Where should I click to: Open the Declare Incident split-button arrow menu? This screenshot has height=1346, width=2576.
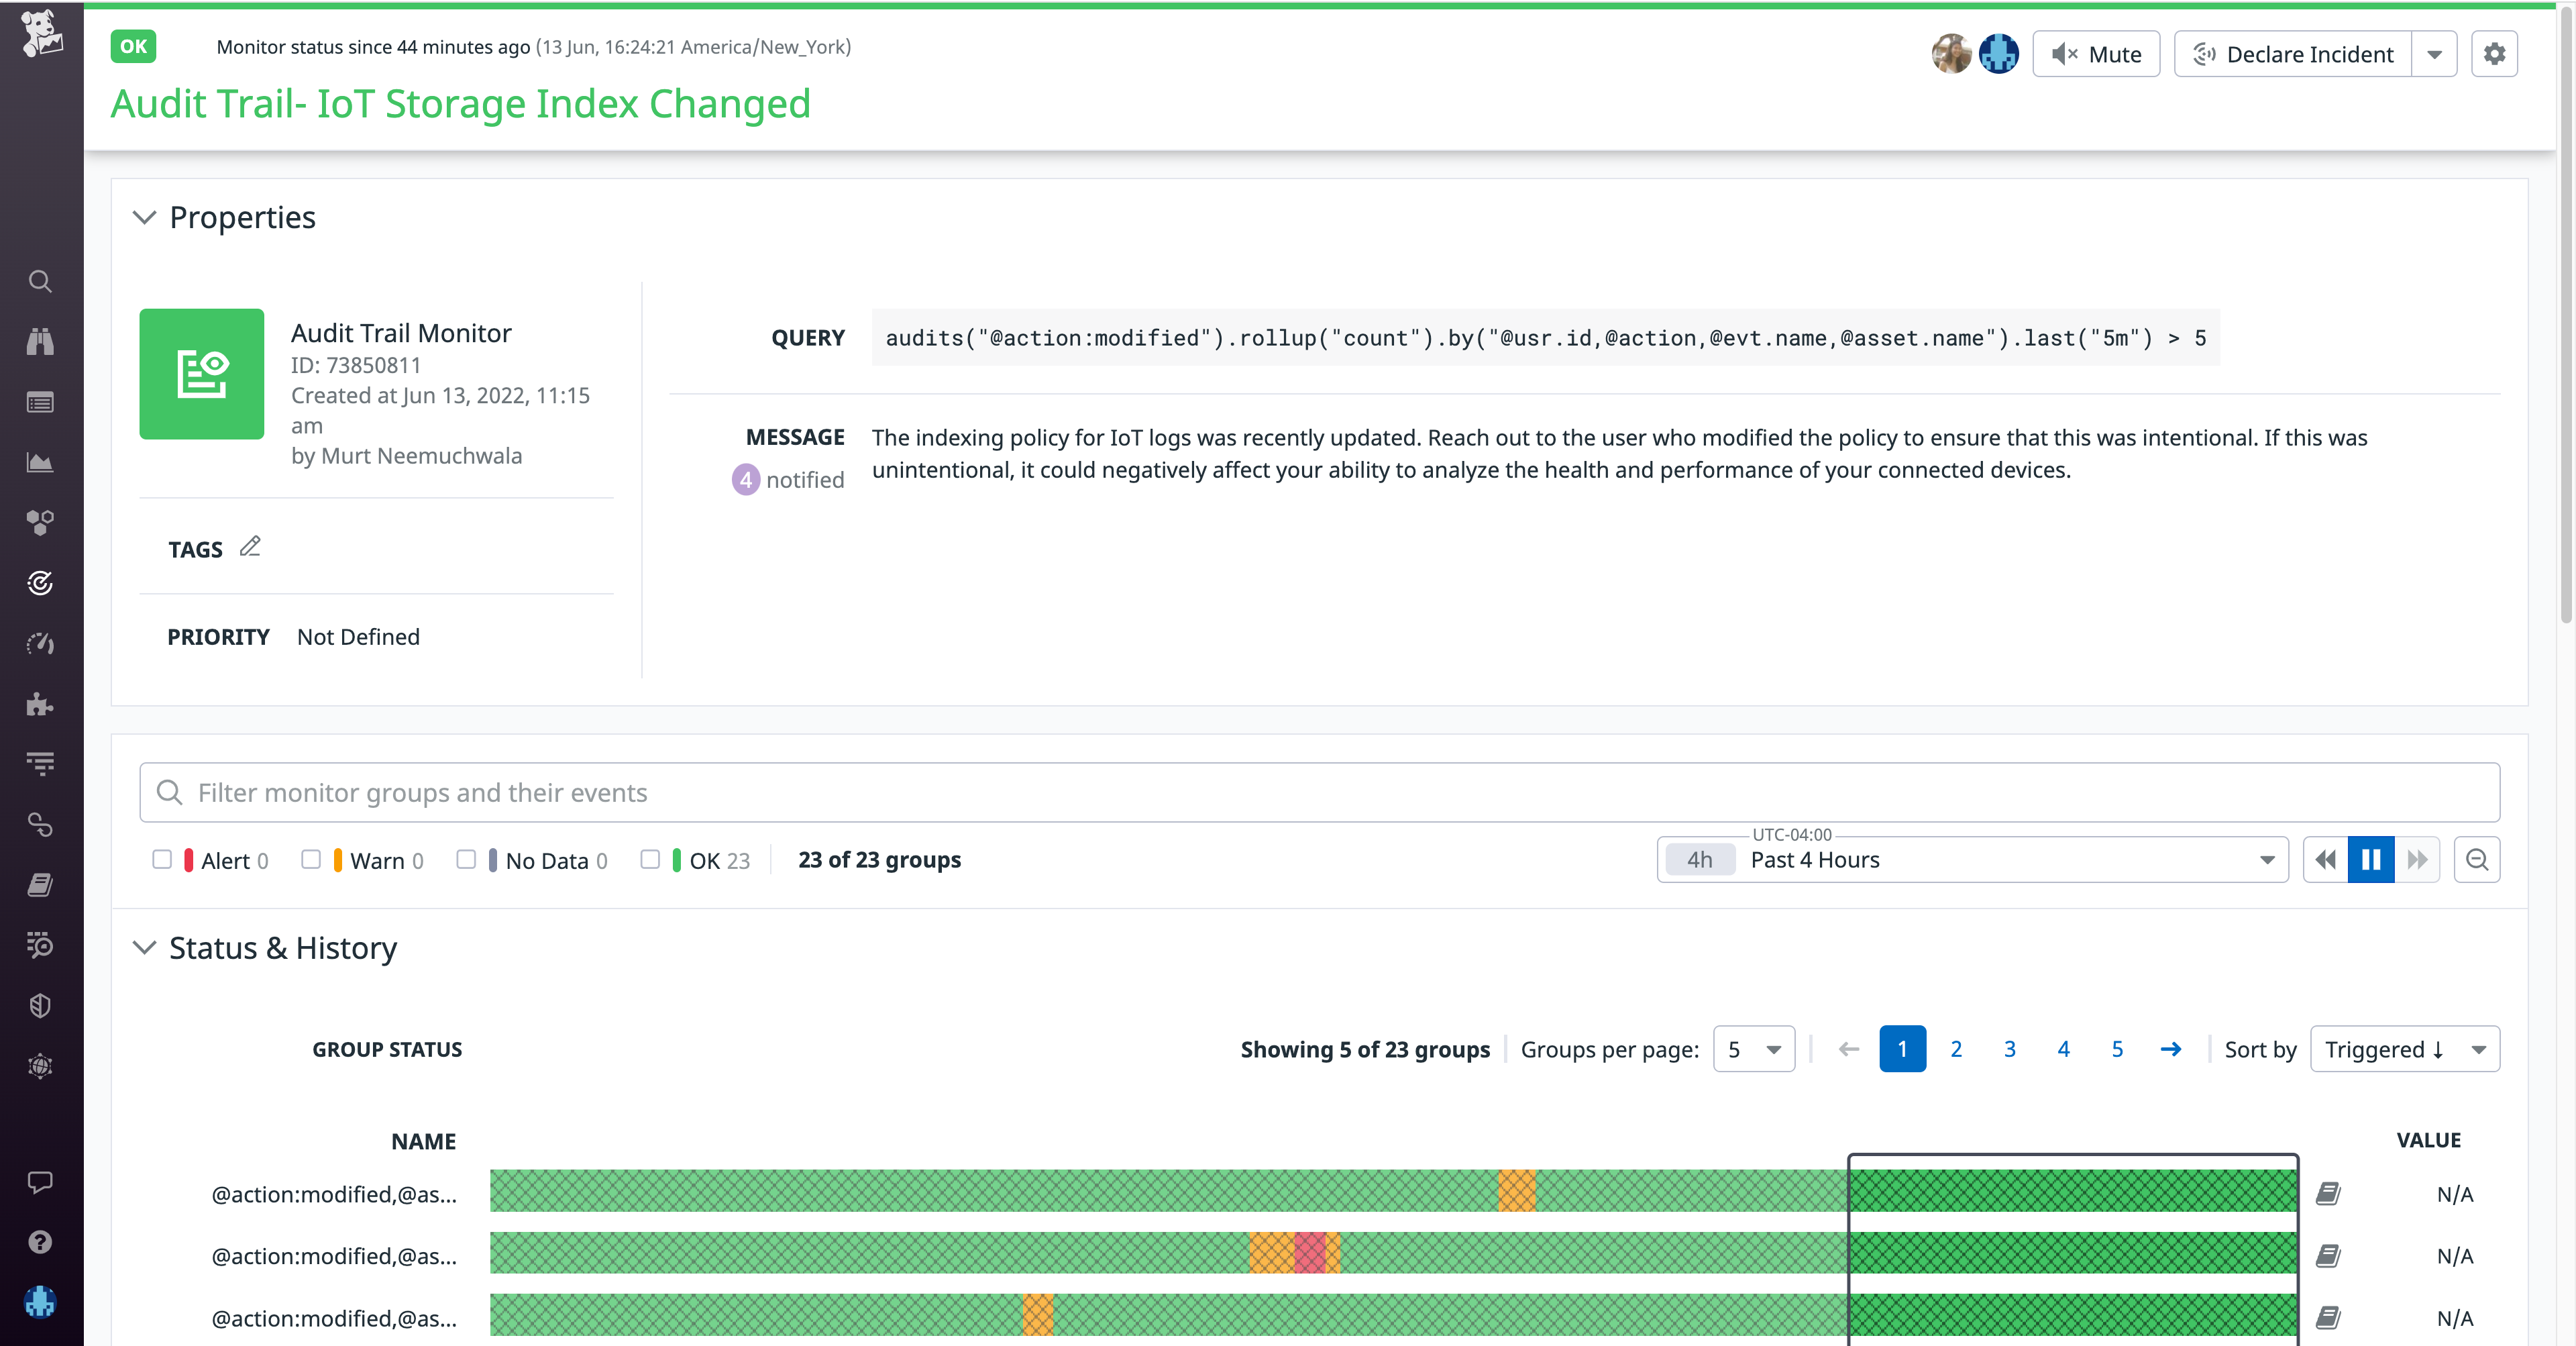[x=2435, y=54]
